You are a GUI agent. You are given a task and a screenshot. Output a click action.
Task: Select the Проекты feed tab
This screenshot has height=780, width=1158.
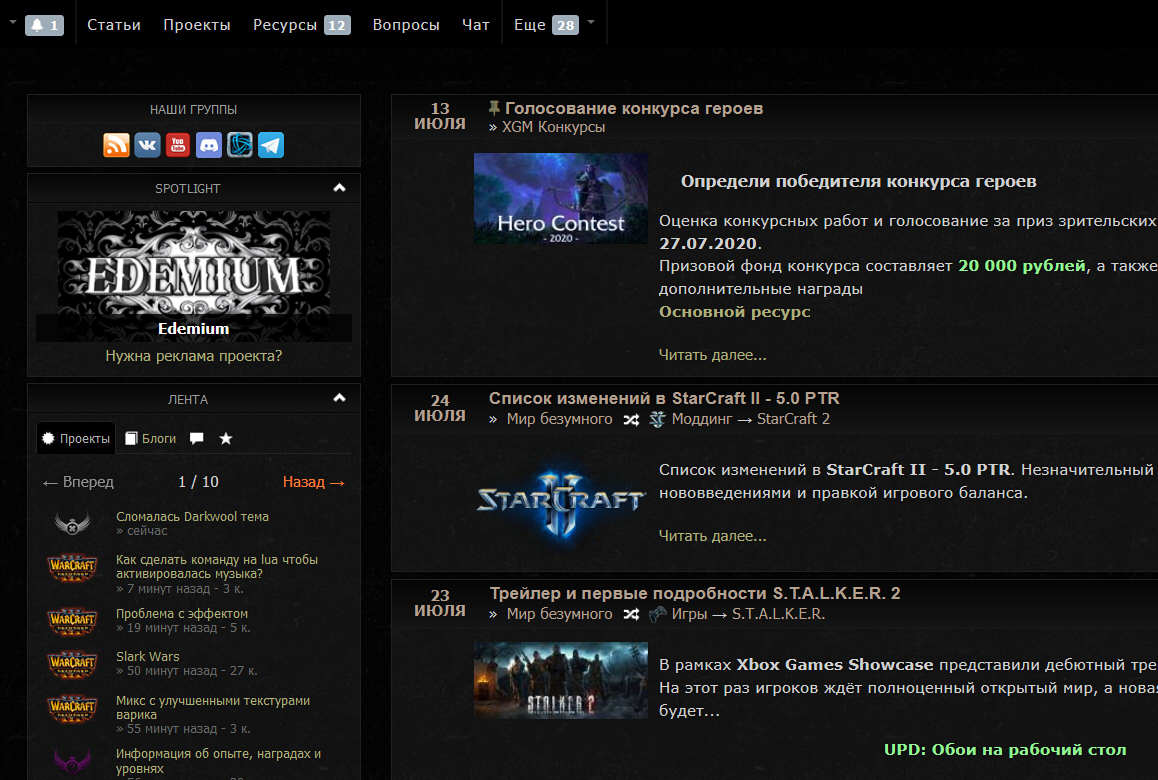click(76, 439)
